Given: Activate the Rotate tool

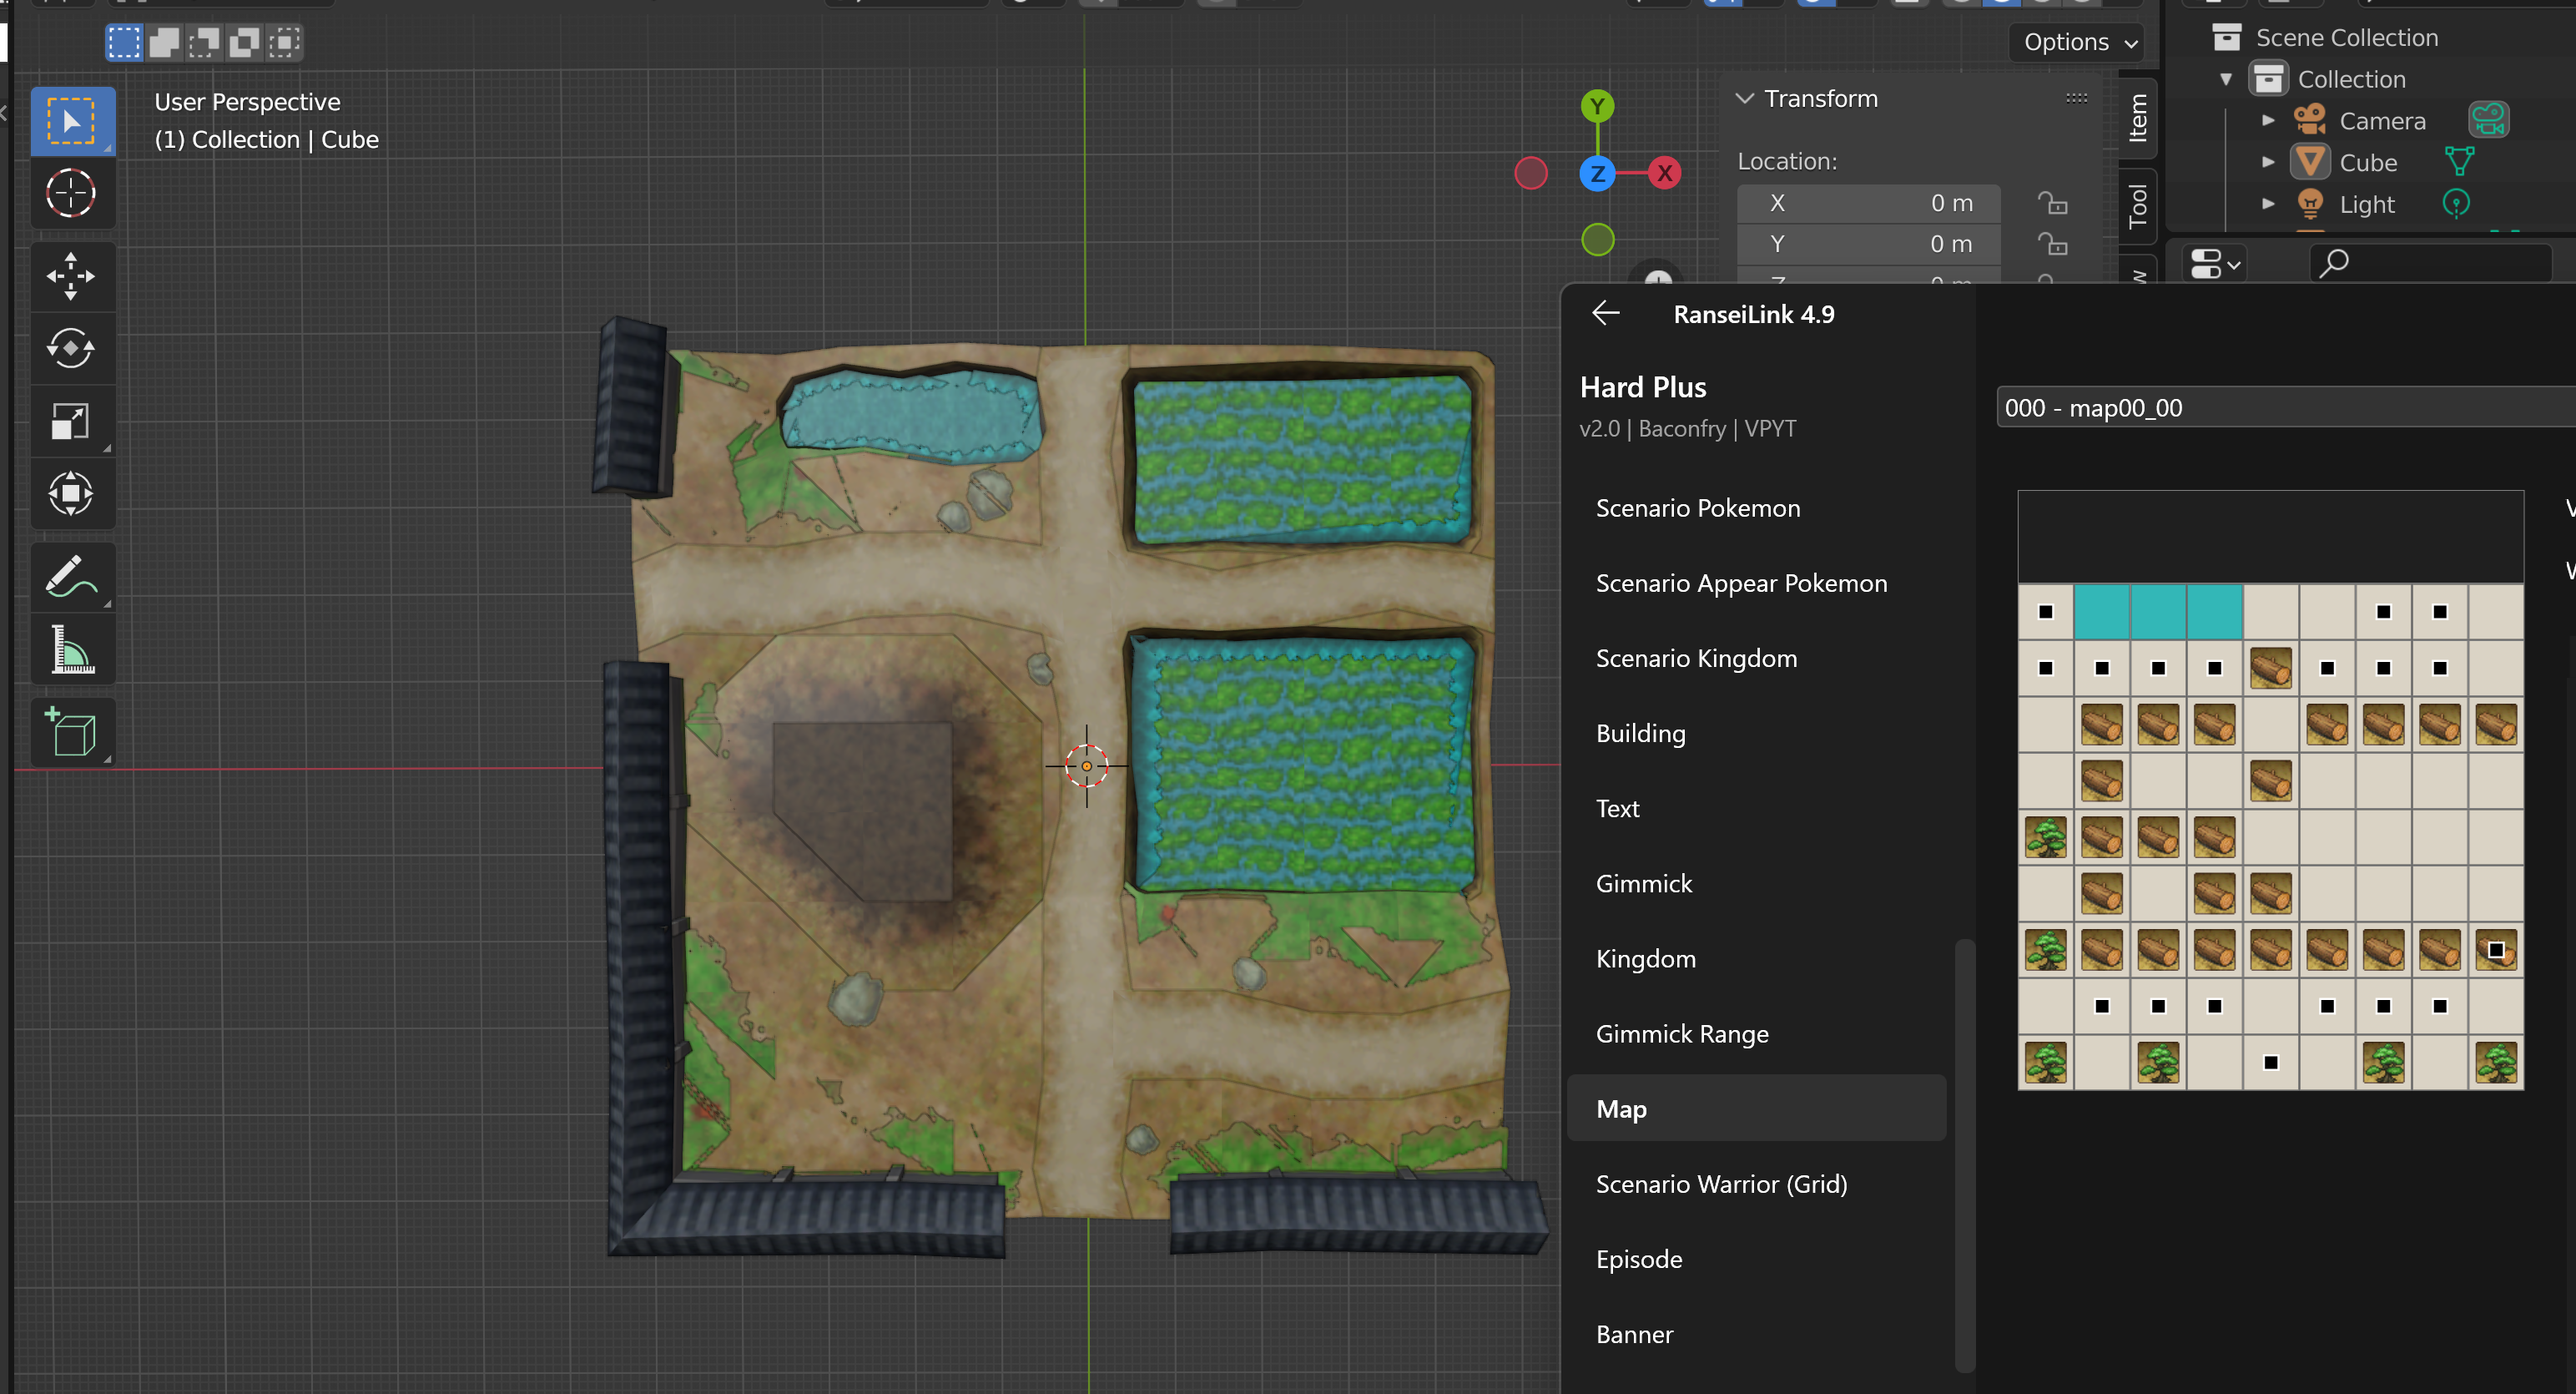Looking at the screenshot, I should [71, 349].
